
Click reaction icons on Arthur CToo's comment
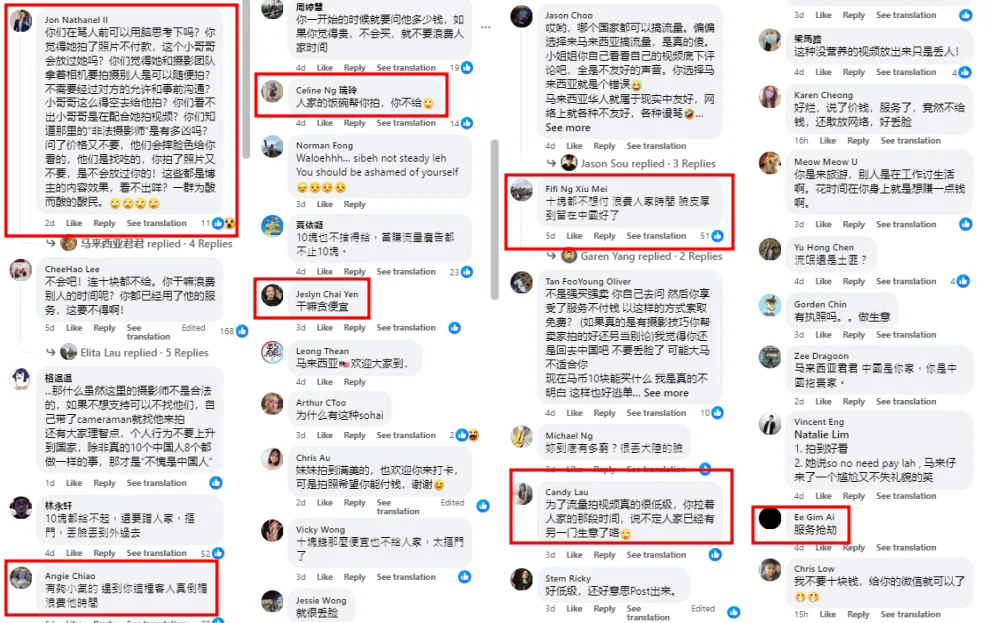point(468,435)
